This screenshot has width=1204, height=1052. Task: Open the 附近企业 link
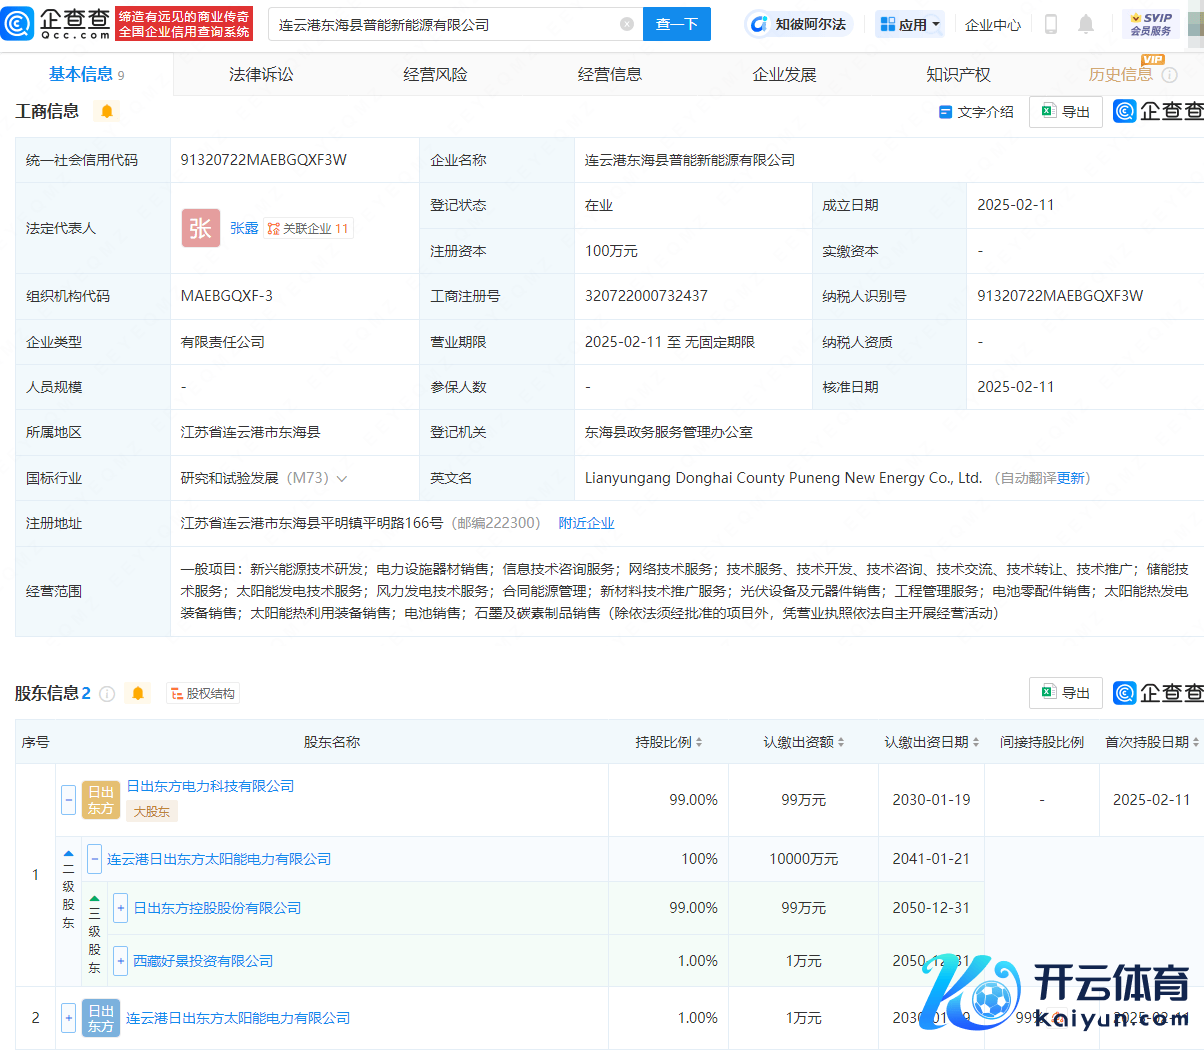click(x=586, y=523)
